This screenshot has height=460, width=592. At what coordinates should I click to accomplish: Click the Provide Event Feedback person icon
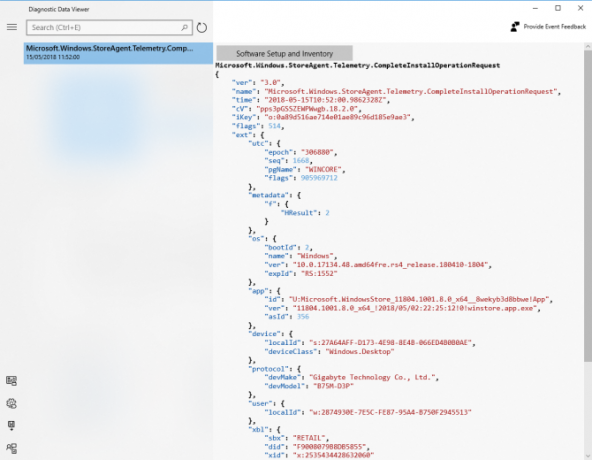[x=515, y=27]
